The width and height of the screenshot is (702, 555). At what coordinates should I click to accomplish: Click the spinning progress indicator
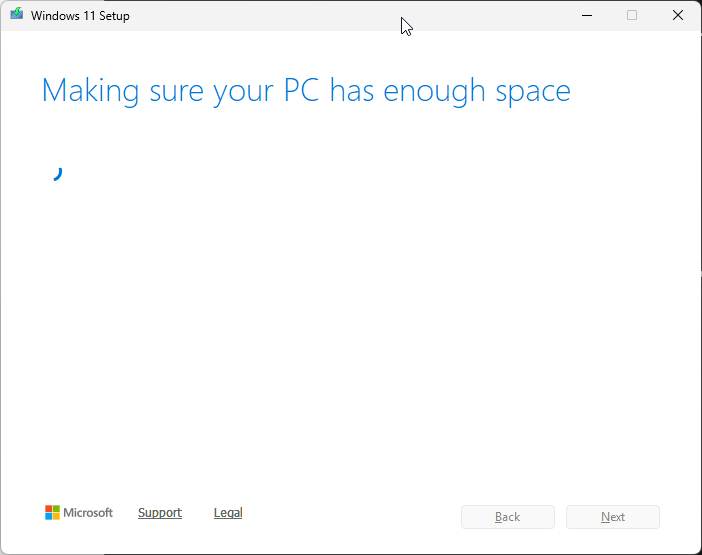(56, 173)
